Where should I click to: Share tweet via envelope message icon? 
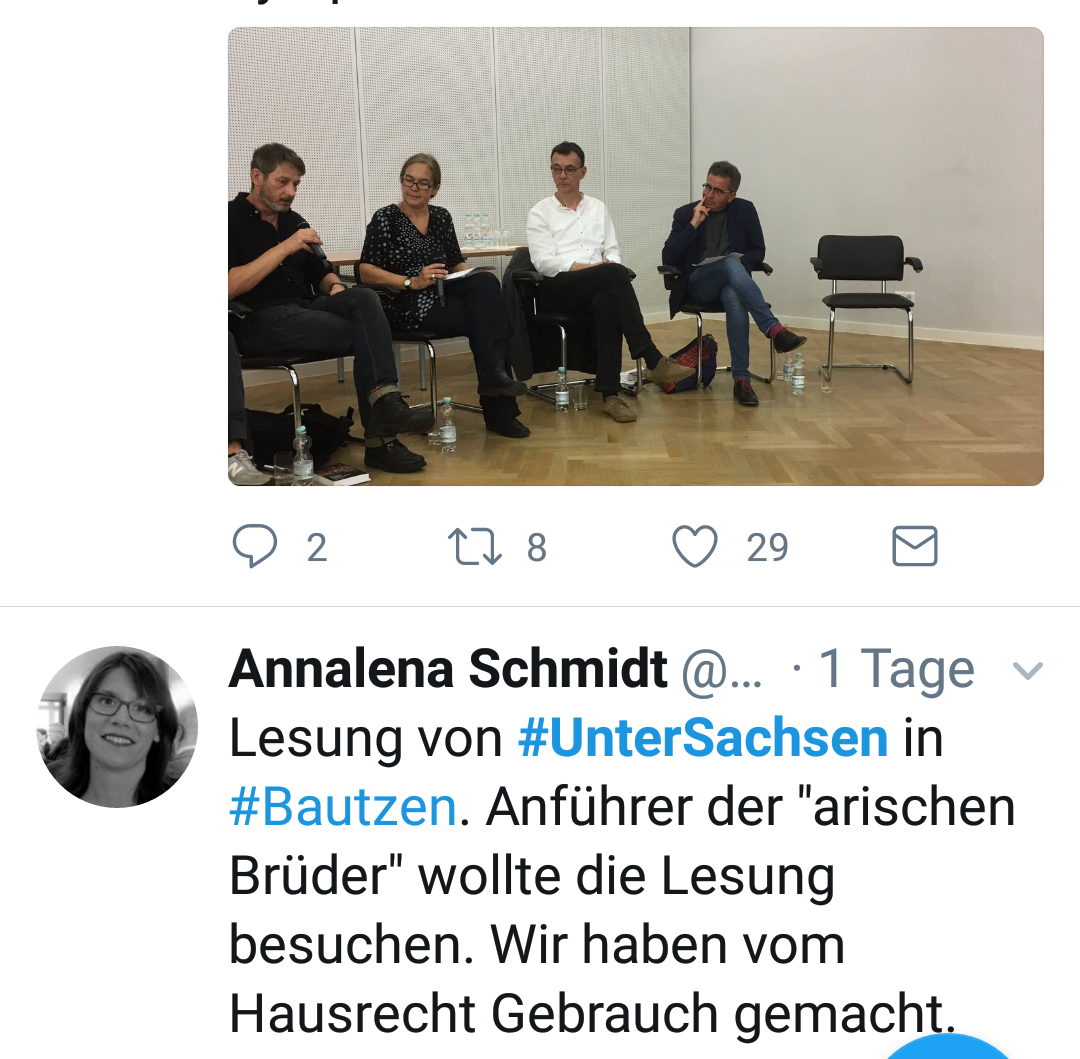coord(915,546)
